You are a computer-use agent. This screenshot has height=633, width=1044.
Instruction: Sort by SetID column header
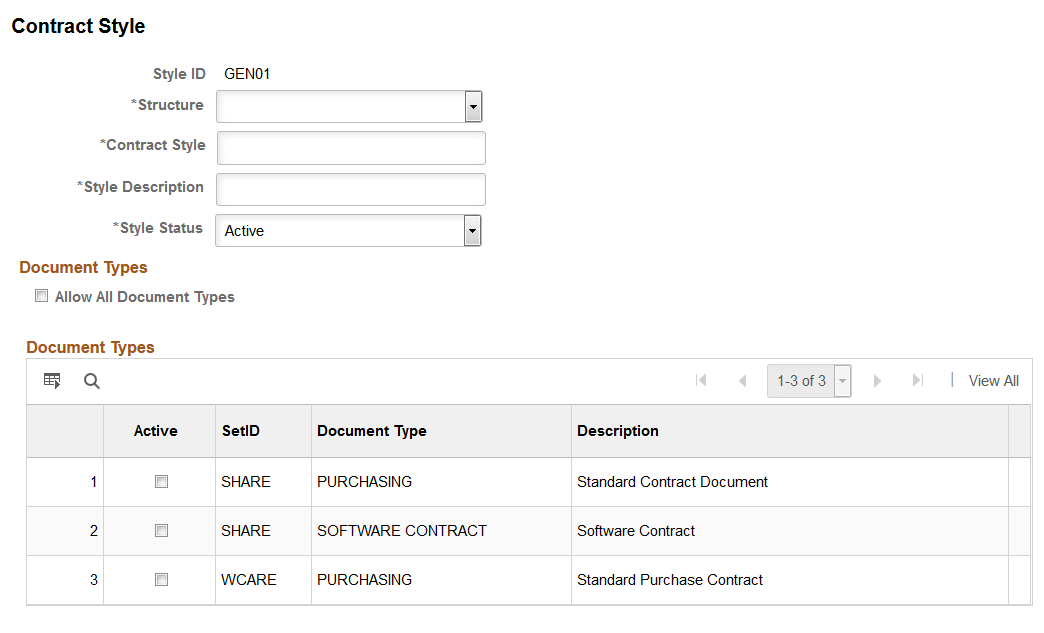point(240,431)
